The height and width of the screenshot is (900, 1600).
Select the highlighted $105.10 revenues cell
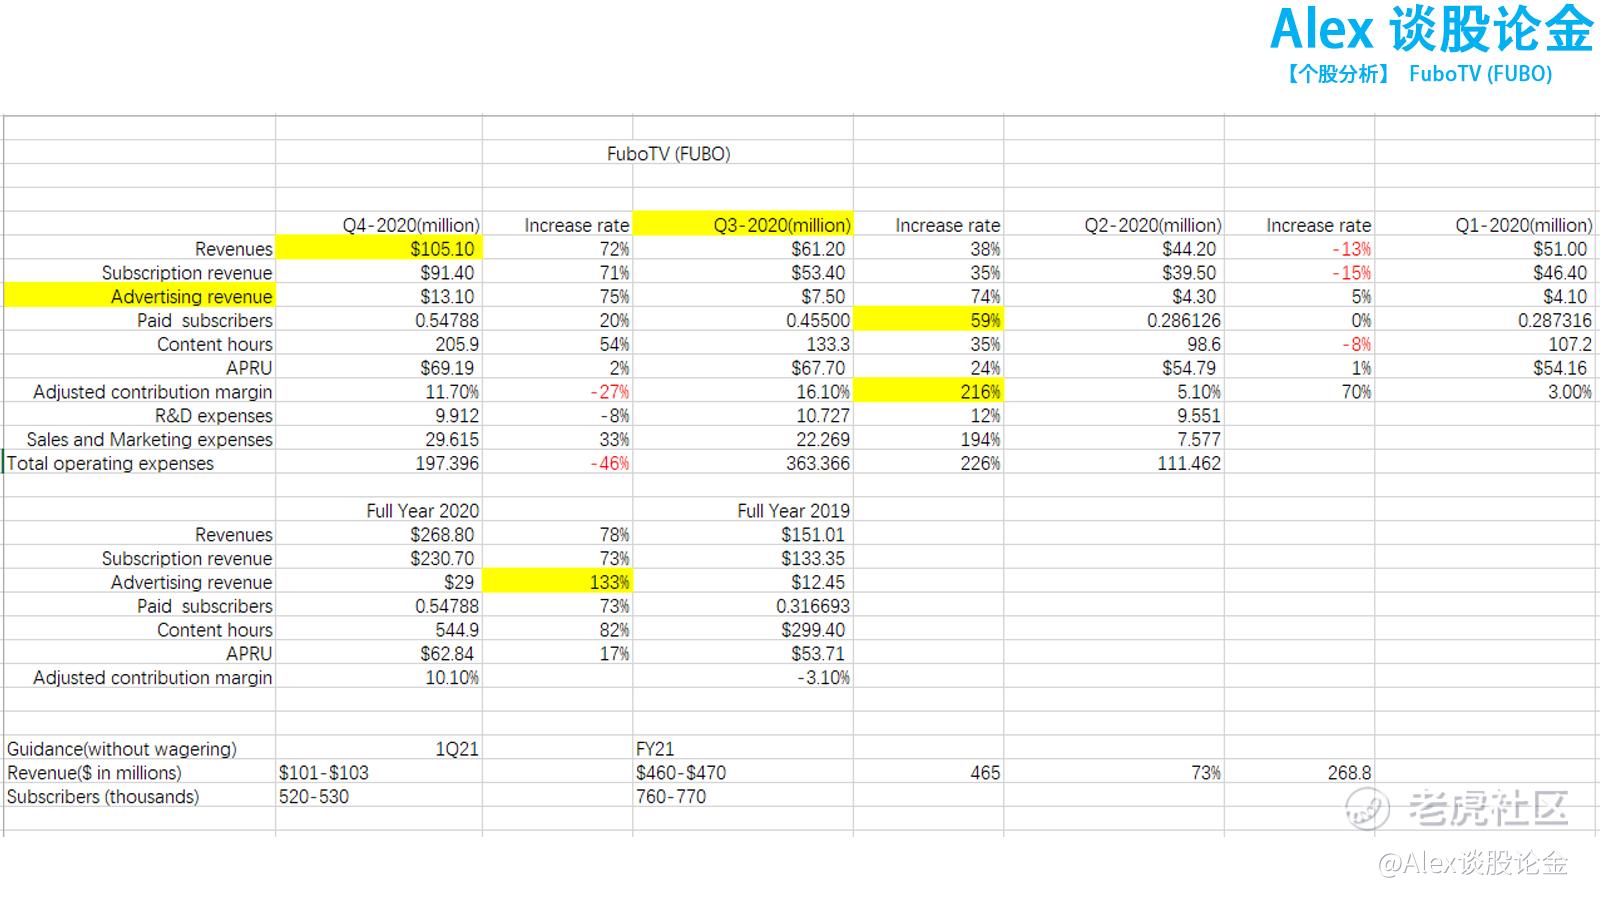point(379,249)
